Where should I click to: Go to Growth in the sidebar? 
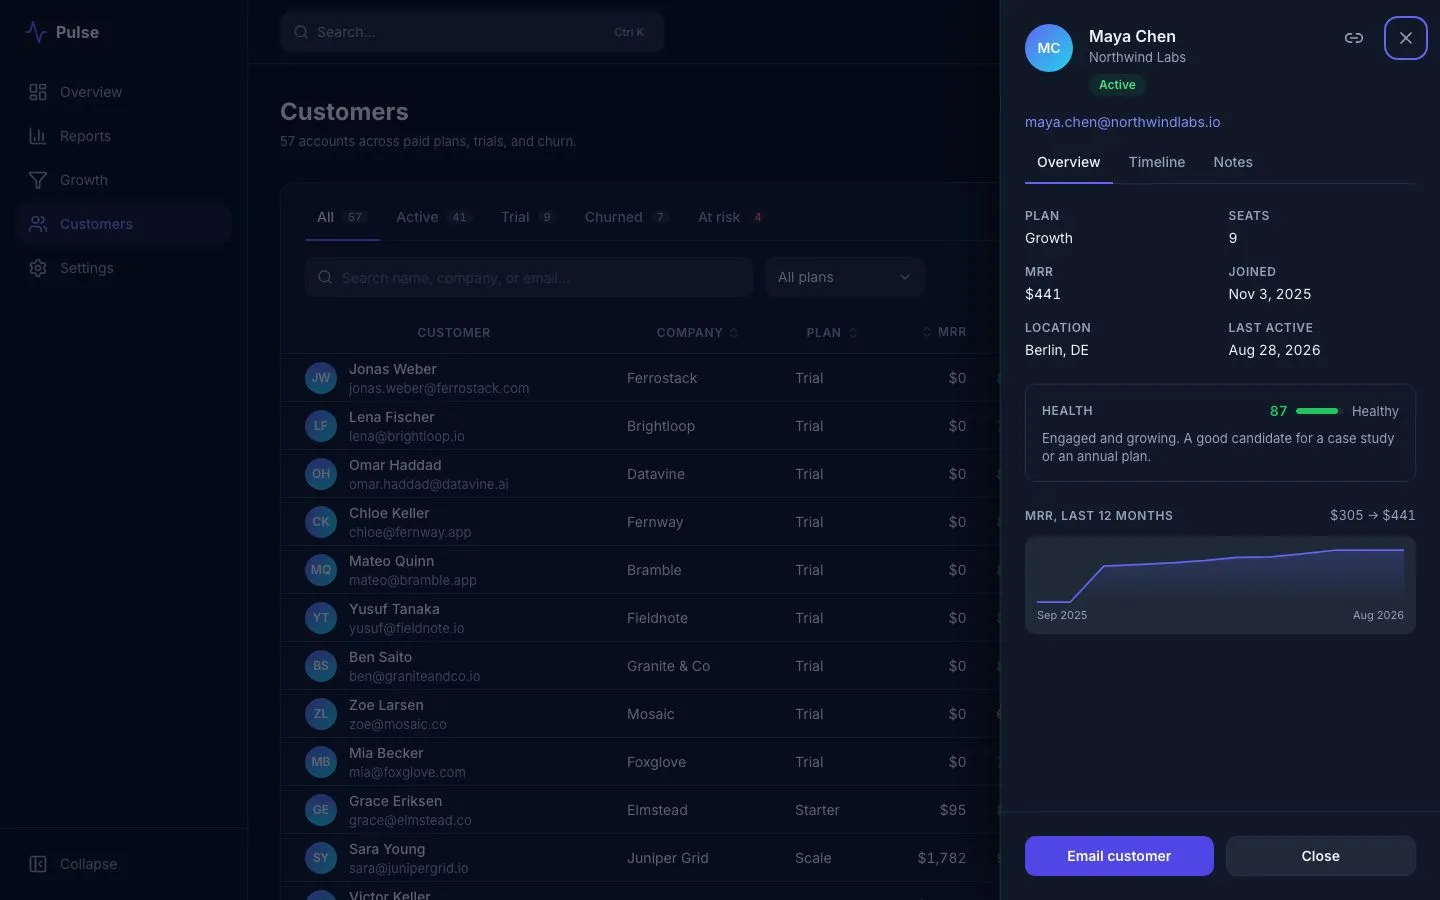coord(124,180)
